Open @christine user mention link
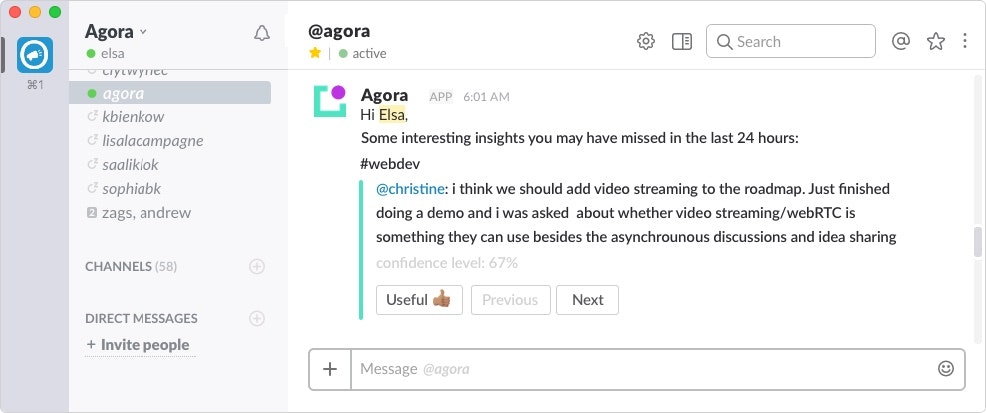Screen dimensions: 986x413 (x=410, y=189)
